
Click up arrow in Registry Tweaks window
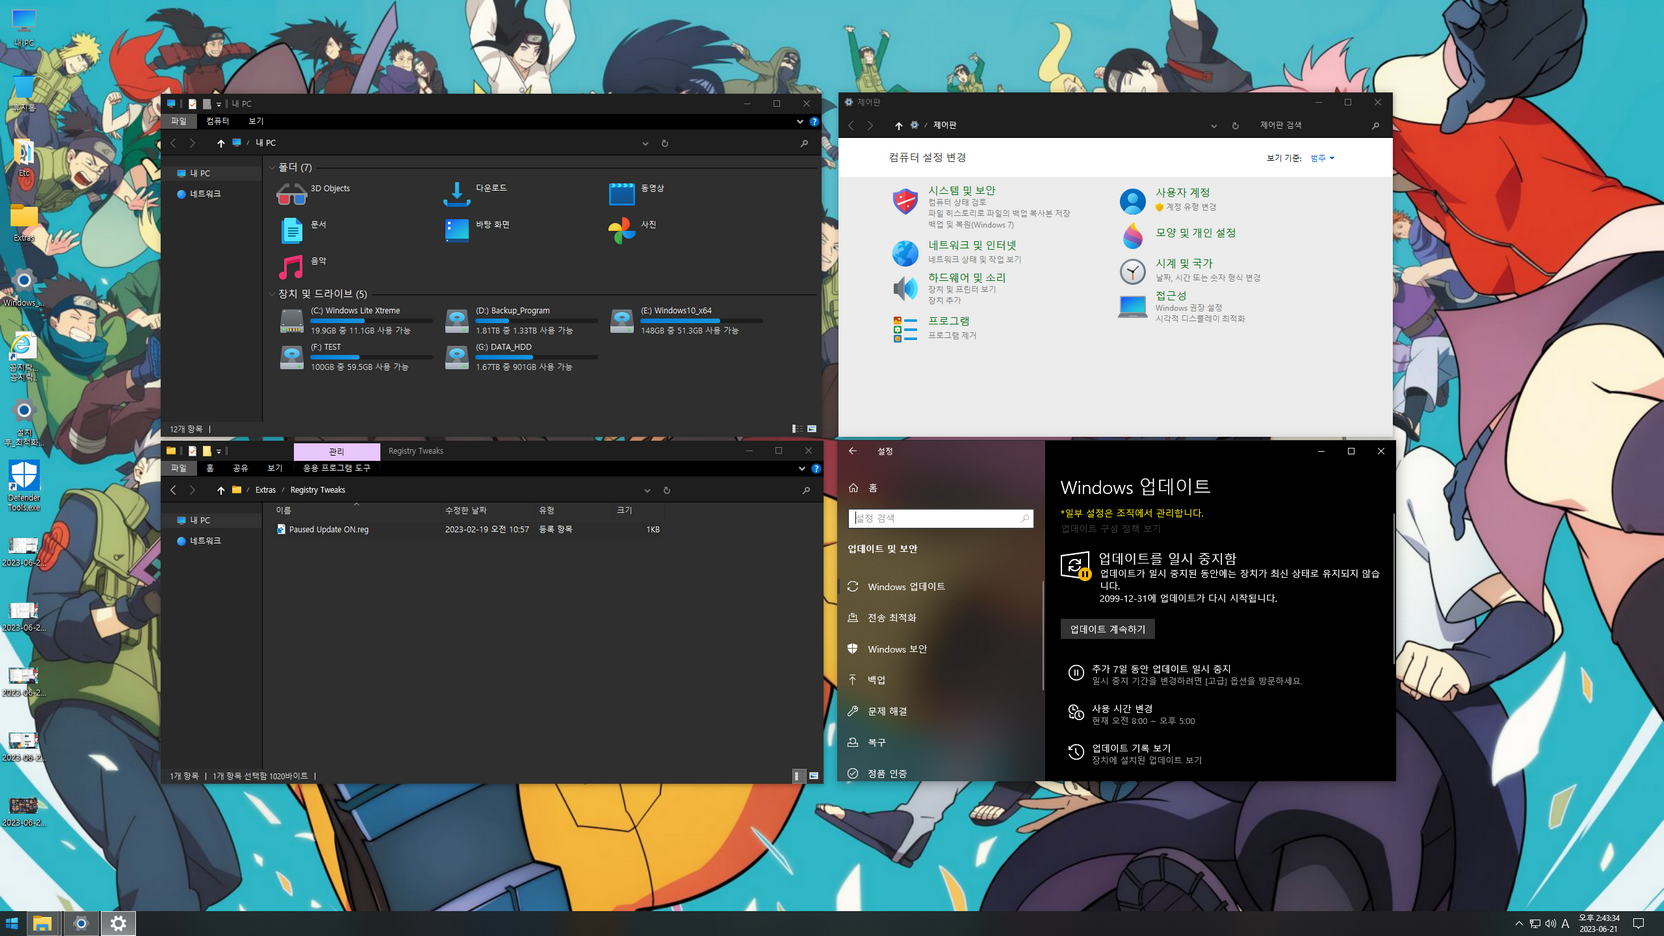pos(220,490)
